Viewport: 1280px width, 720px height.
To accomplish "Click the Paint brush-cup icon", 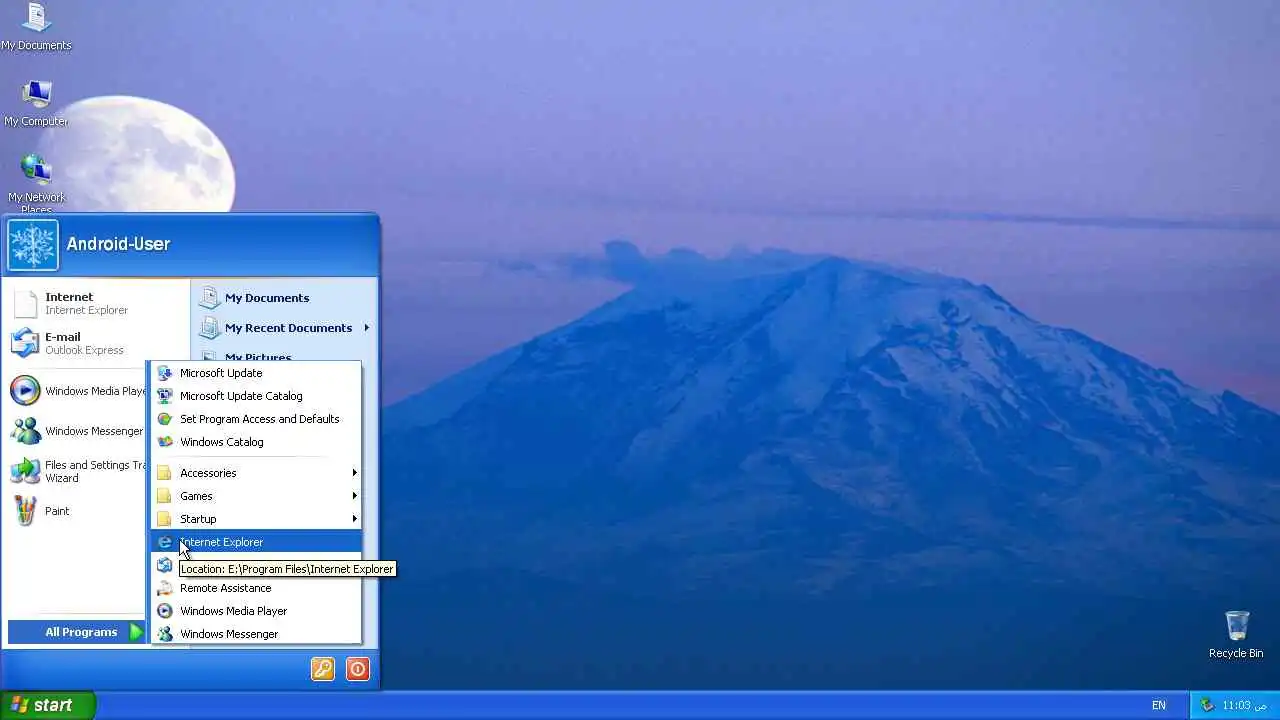I will point(25,511).
